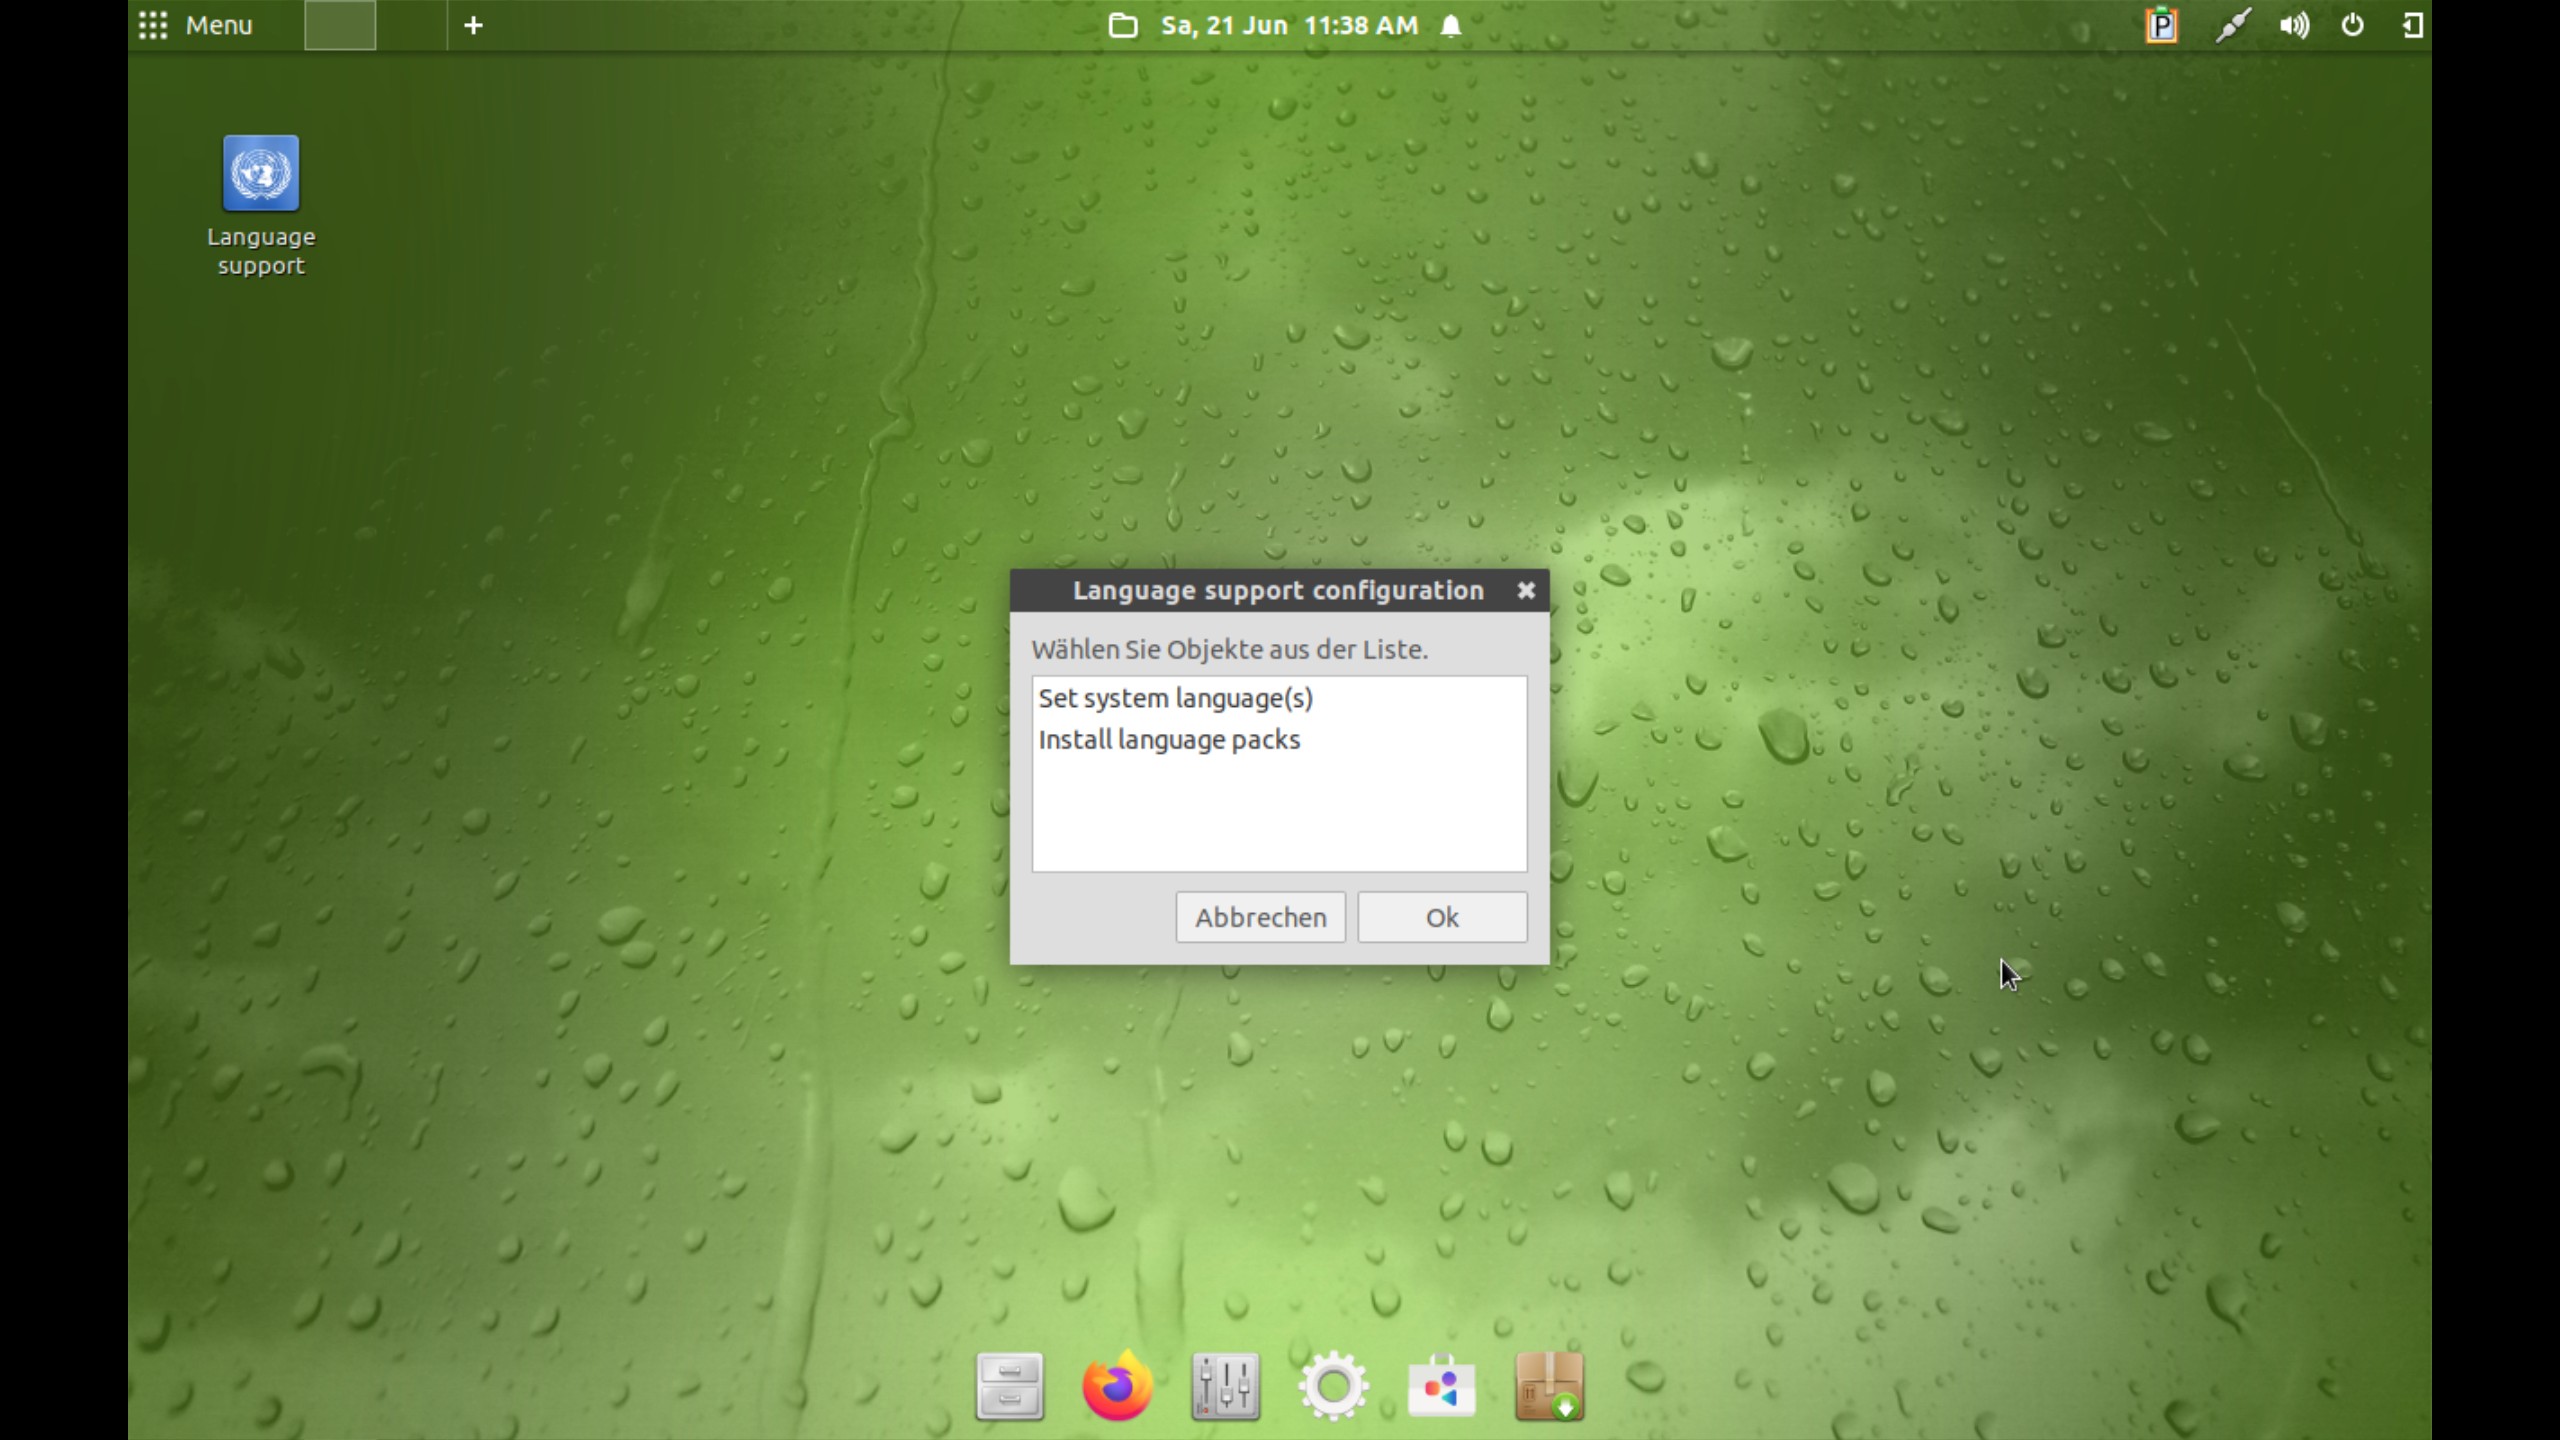Switch to the second empty workspace
Screen dimensions: 2560x1440
pyautogui.click(x=411, y=25)
